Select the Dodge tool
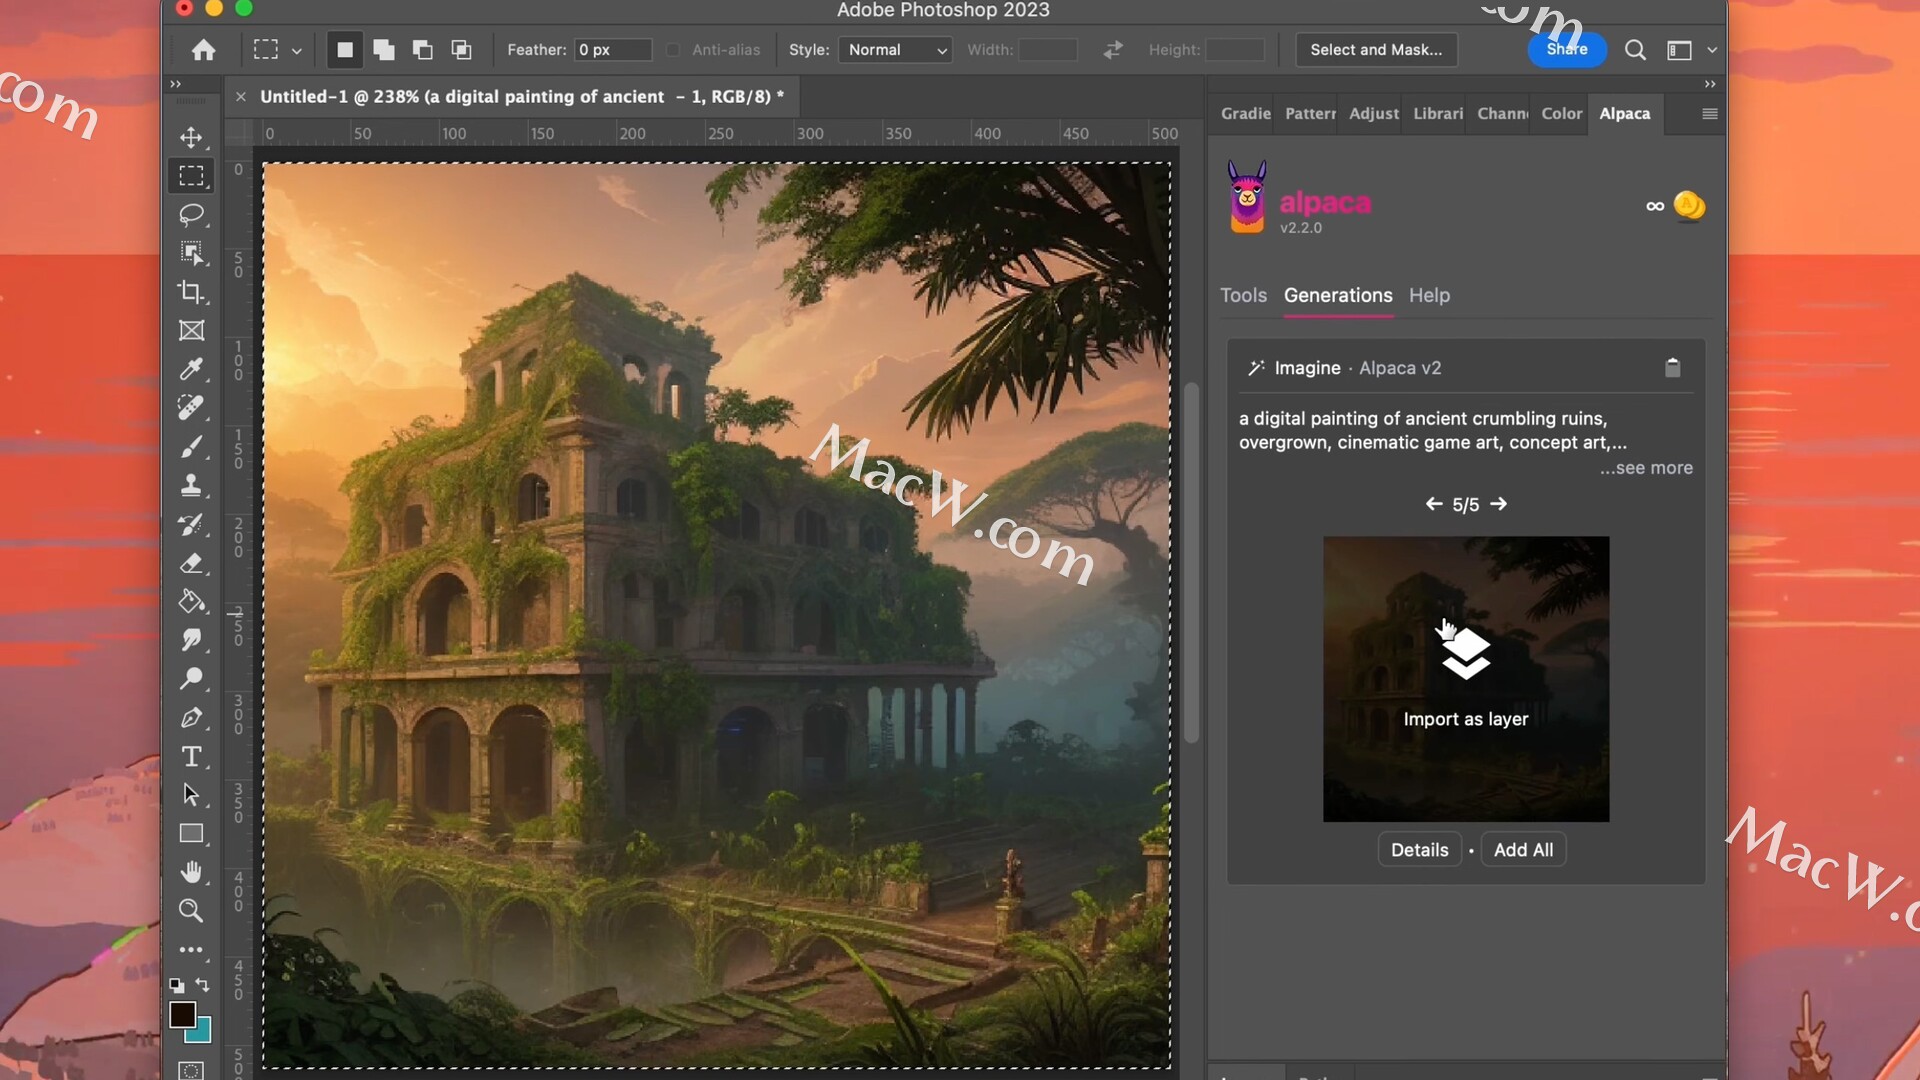The height and width of the screenshot is (1080, 1920). click(x=191, y=679)
